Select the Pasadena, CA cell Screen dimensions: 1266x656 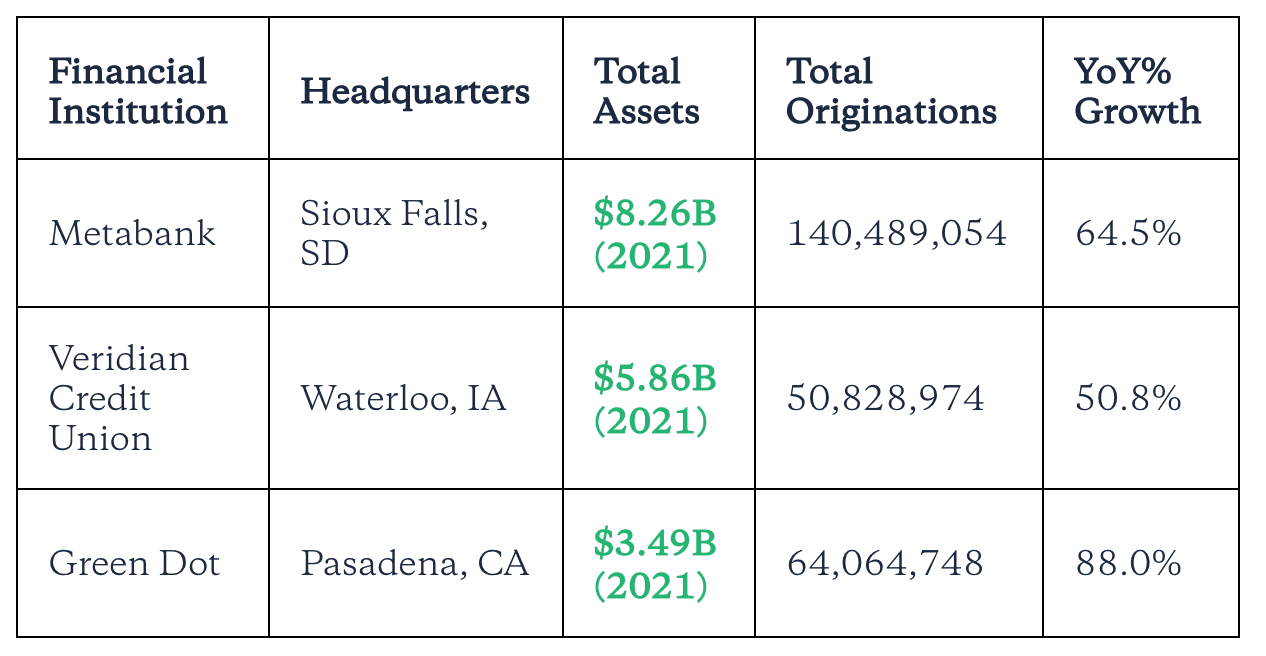(414, 563)
